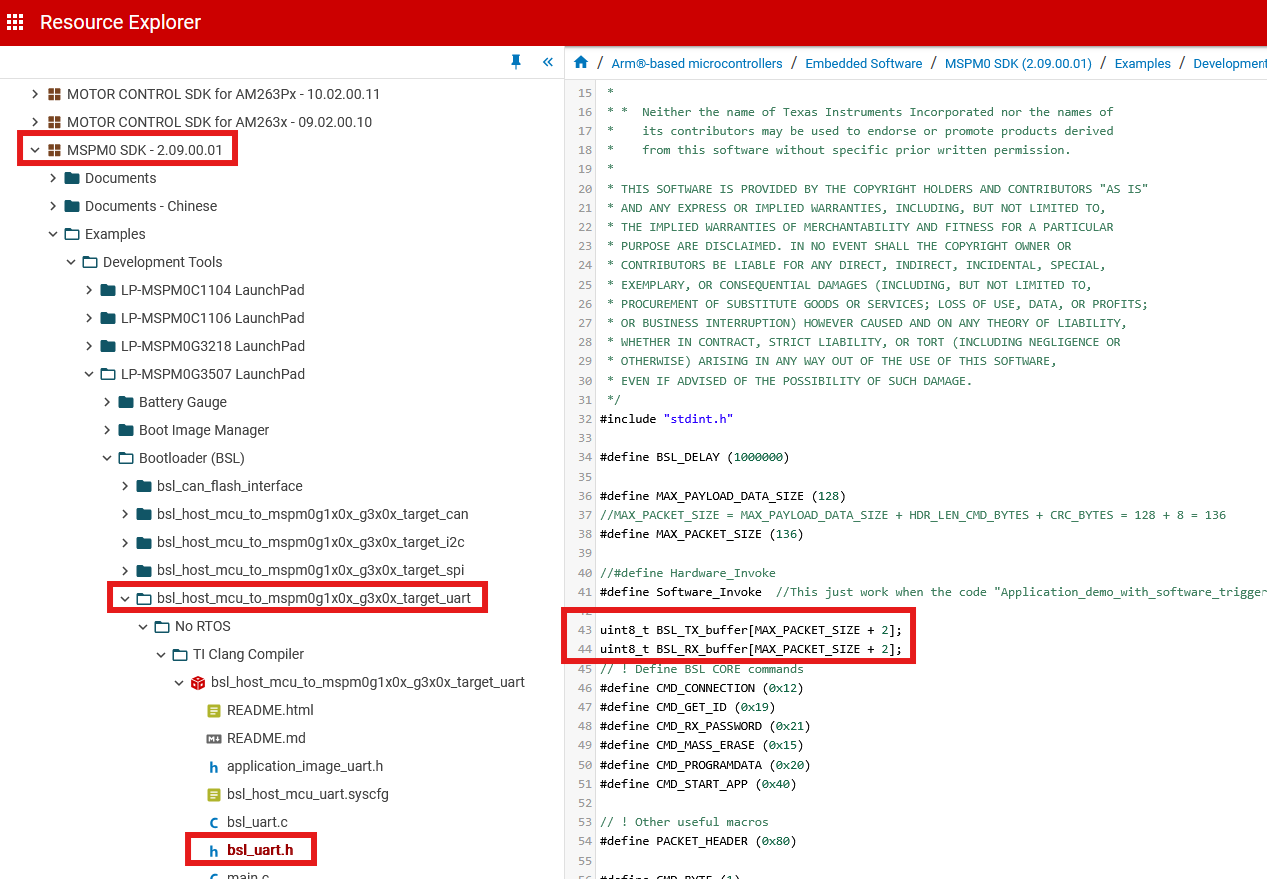Viewport: 1267px width, 879px height.
Task: Collapse the Examples folder chevron
Action: [x=53, y=234]
